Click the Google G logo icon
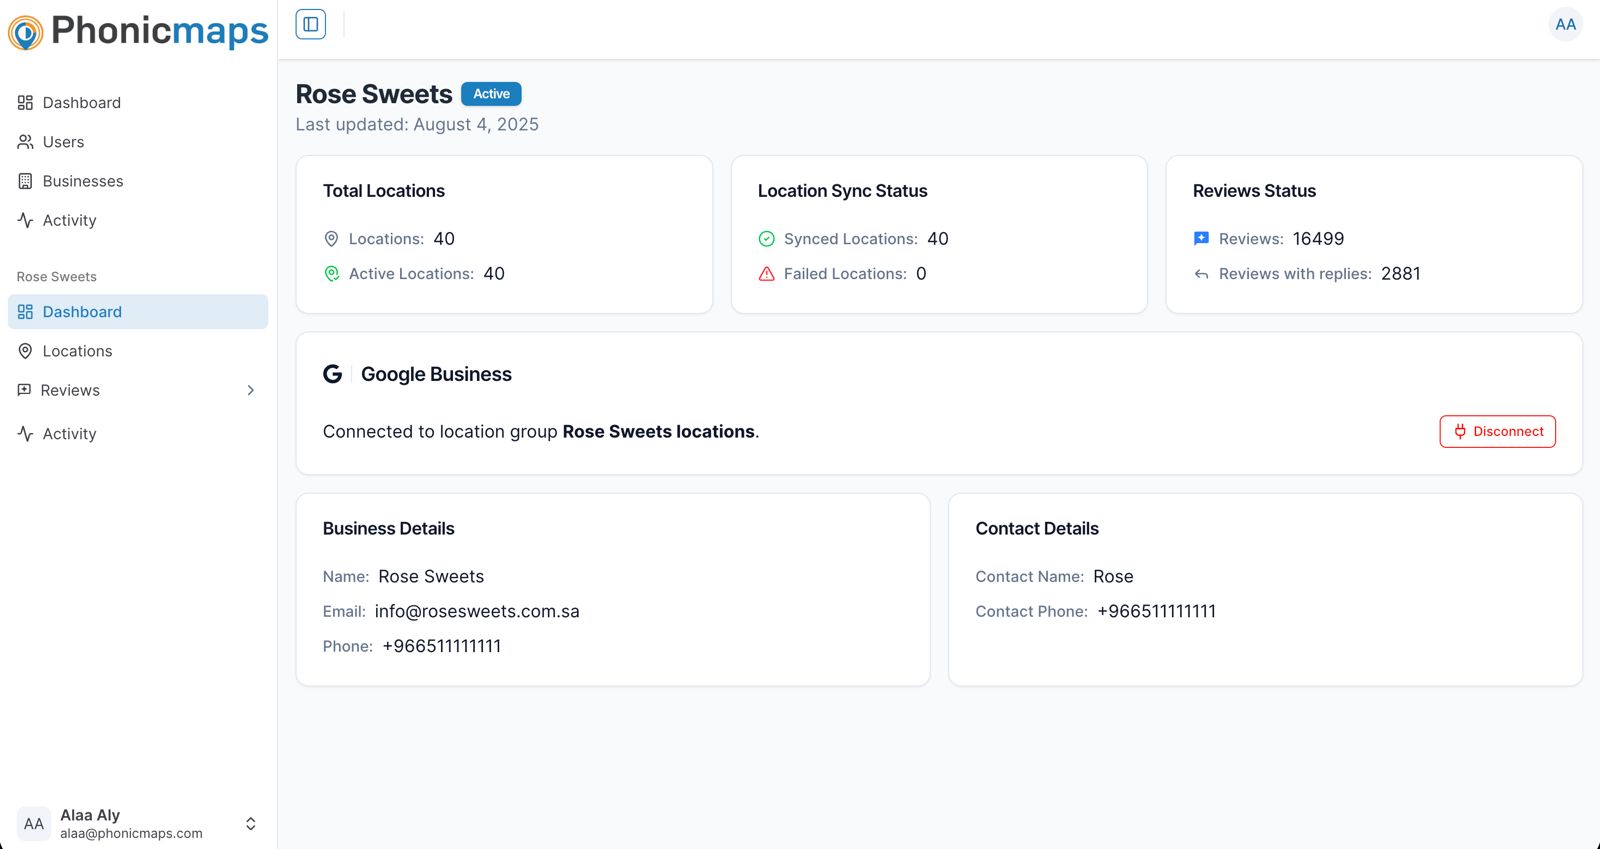 (333, 374)
